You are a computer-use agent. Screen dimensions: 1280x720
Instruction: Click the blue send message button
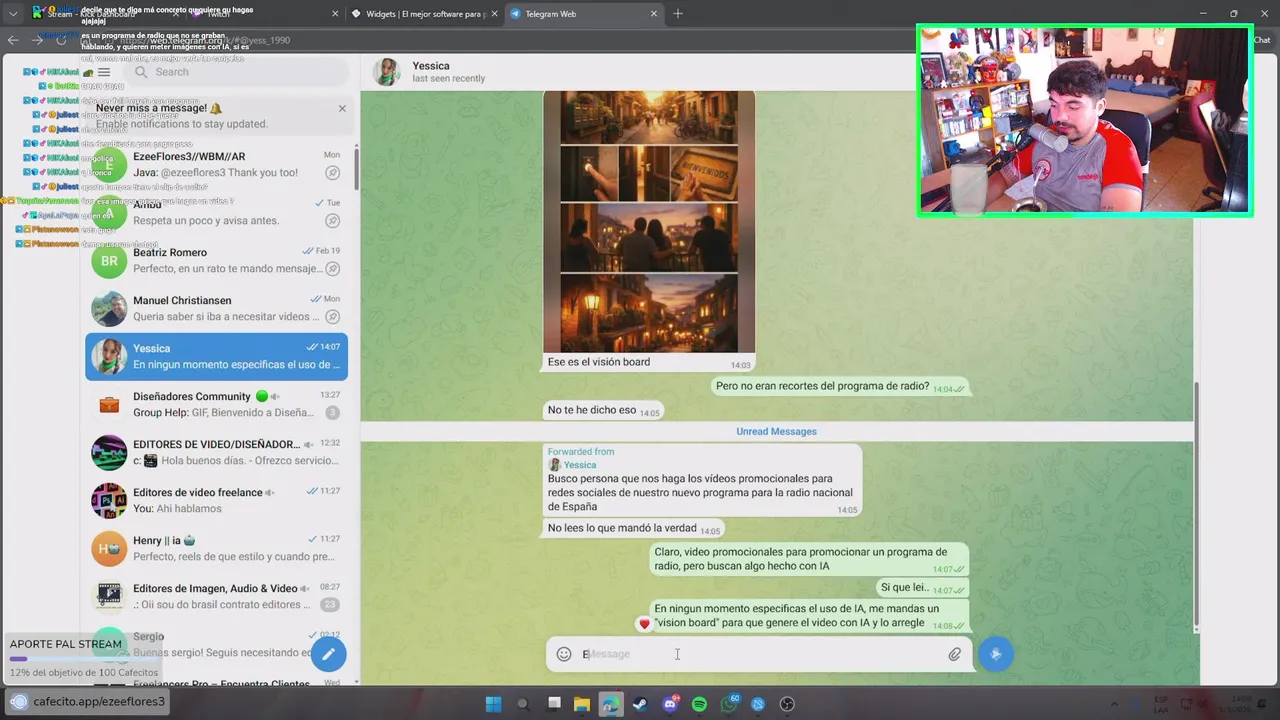[x=995, y=654]
